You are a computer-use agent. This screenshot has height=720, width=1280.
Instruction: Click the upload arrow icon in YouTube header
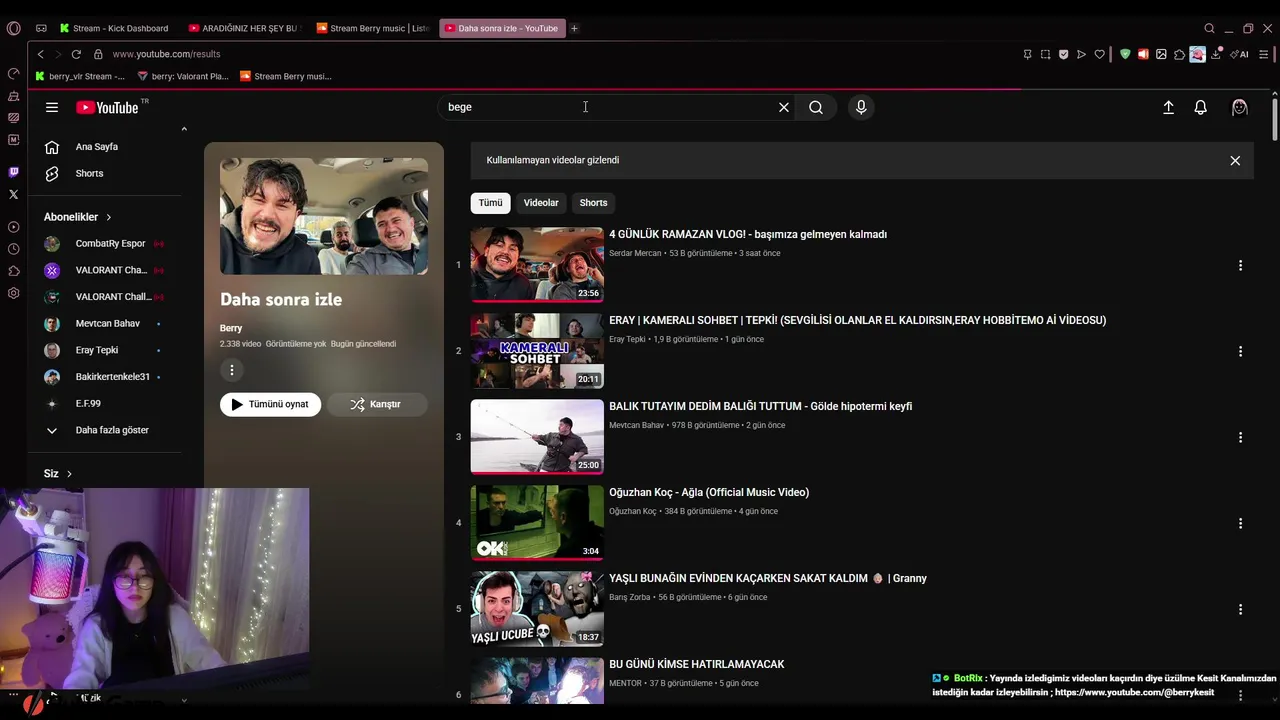(1168, 107)
